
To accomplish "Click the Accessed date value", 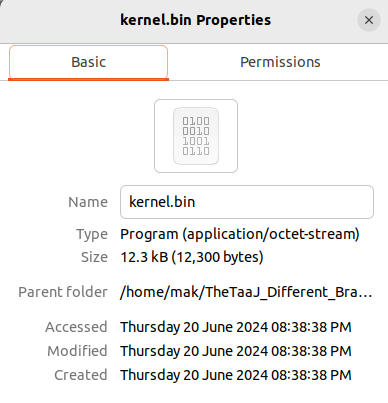I will coord(236,327).
